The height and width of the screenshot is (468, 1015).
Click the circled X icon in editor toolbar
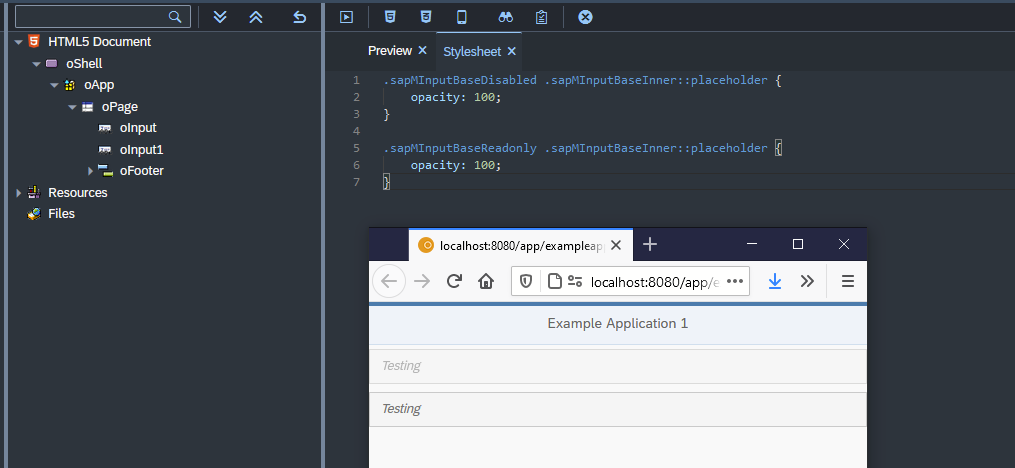click(x=586, y=17)
